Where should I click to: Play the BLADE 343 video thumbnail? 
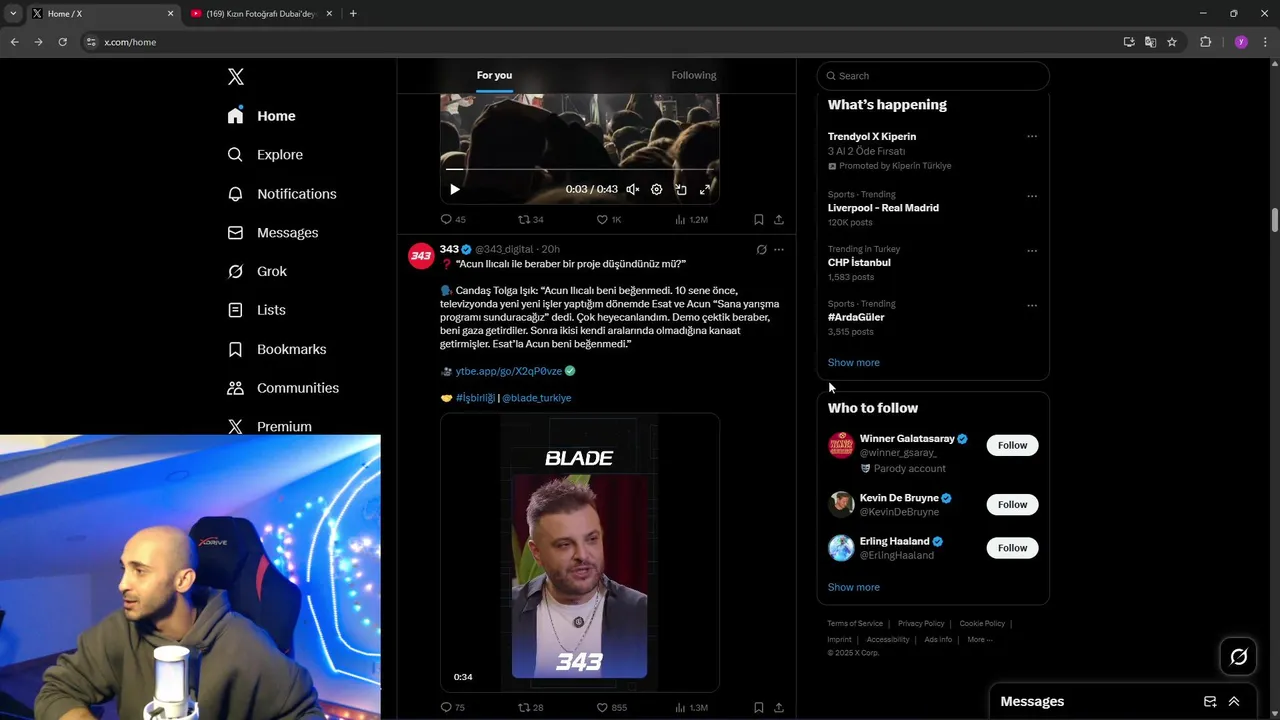(580, 553)
